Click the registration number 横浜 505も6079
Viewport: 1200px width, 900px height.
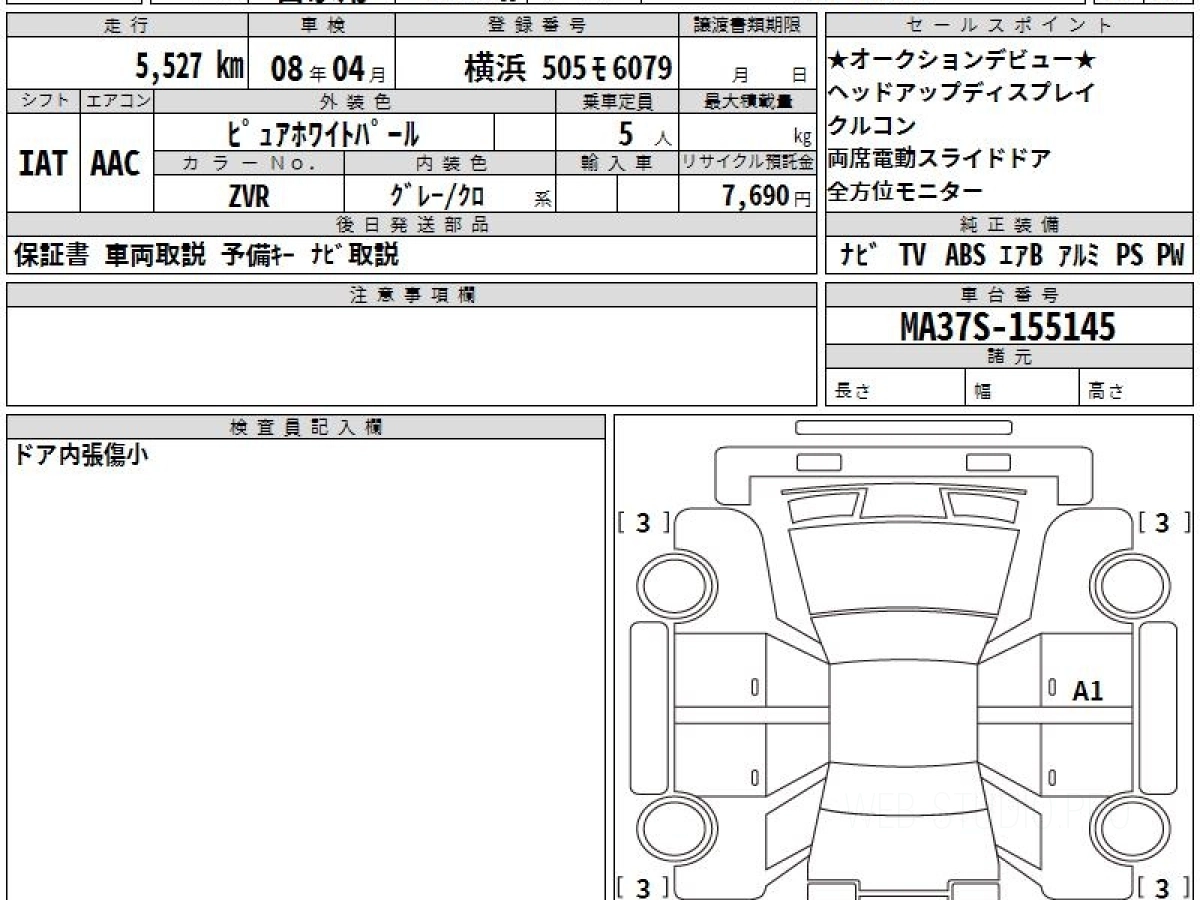point(568,68)
